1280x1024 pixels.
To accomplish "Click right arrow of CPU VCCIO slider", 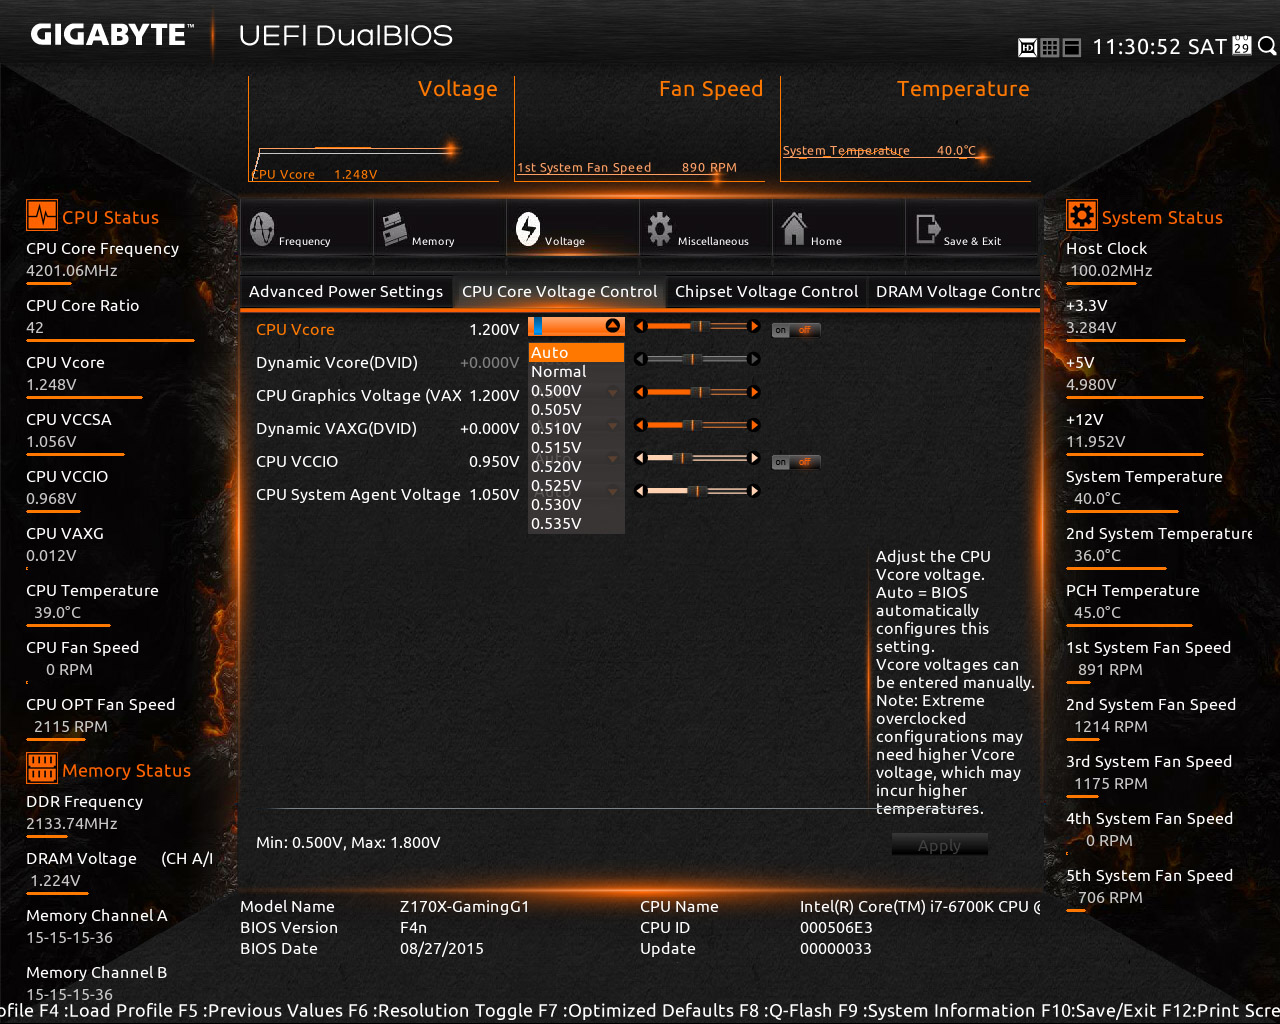I will click(x=755, y=458).
